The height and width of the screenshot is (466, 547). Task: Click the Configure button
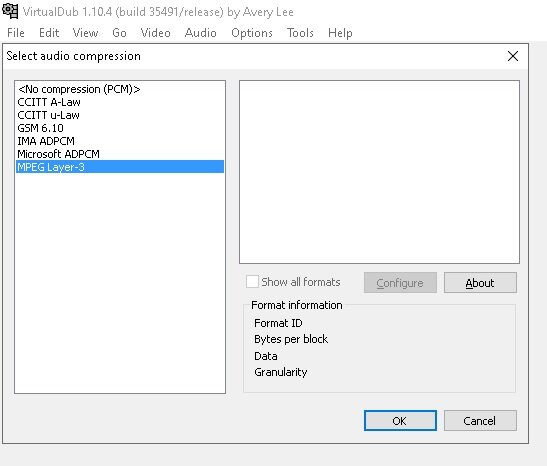click(400, 283)
